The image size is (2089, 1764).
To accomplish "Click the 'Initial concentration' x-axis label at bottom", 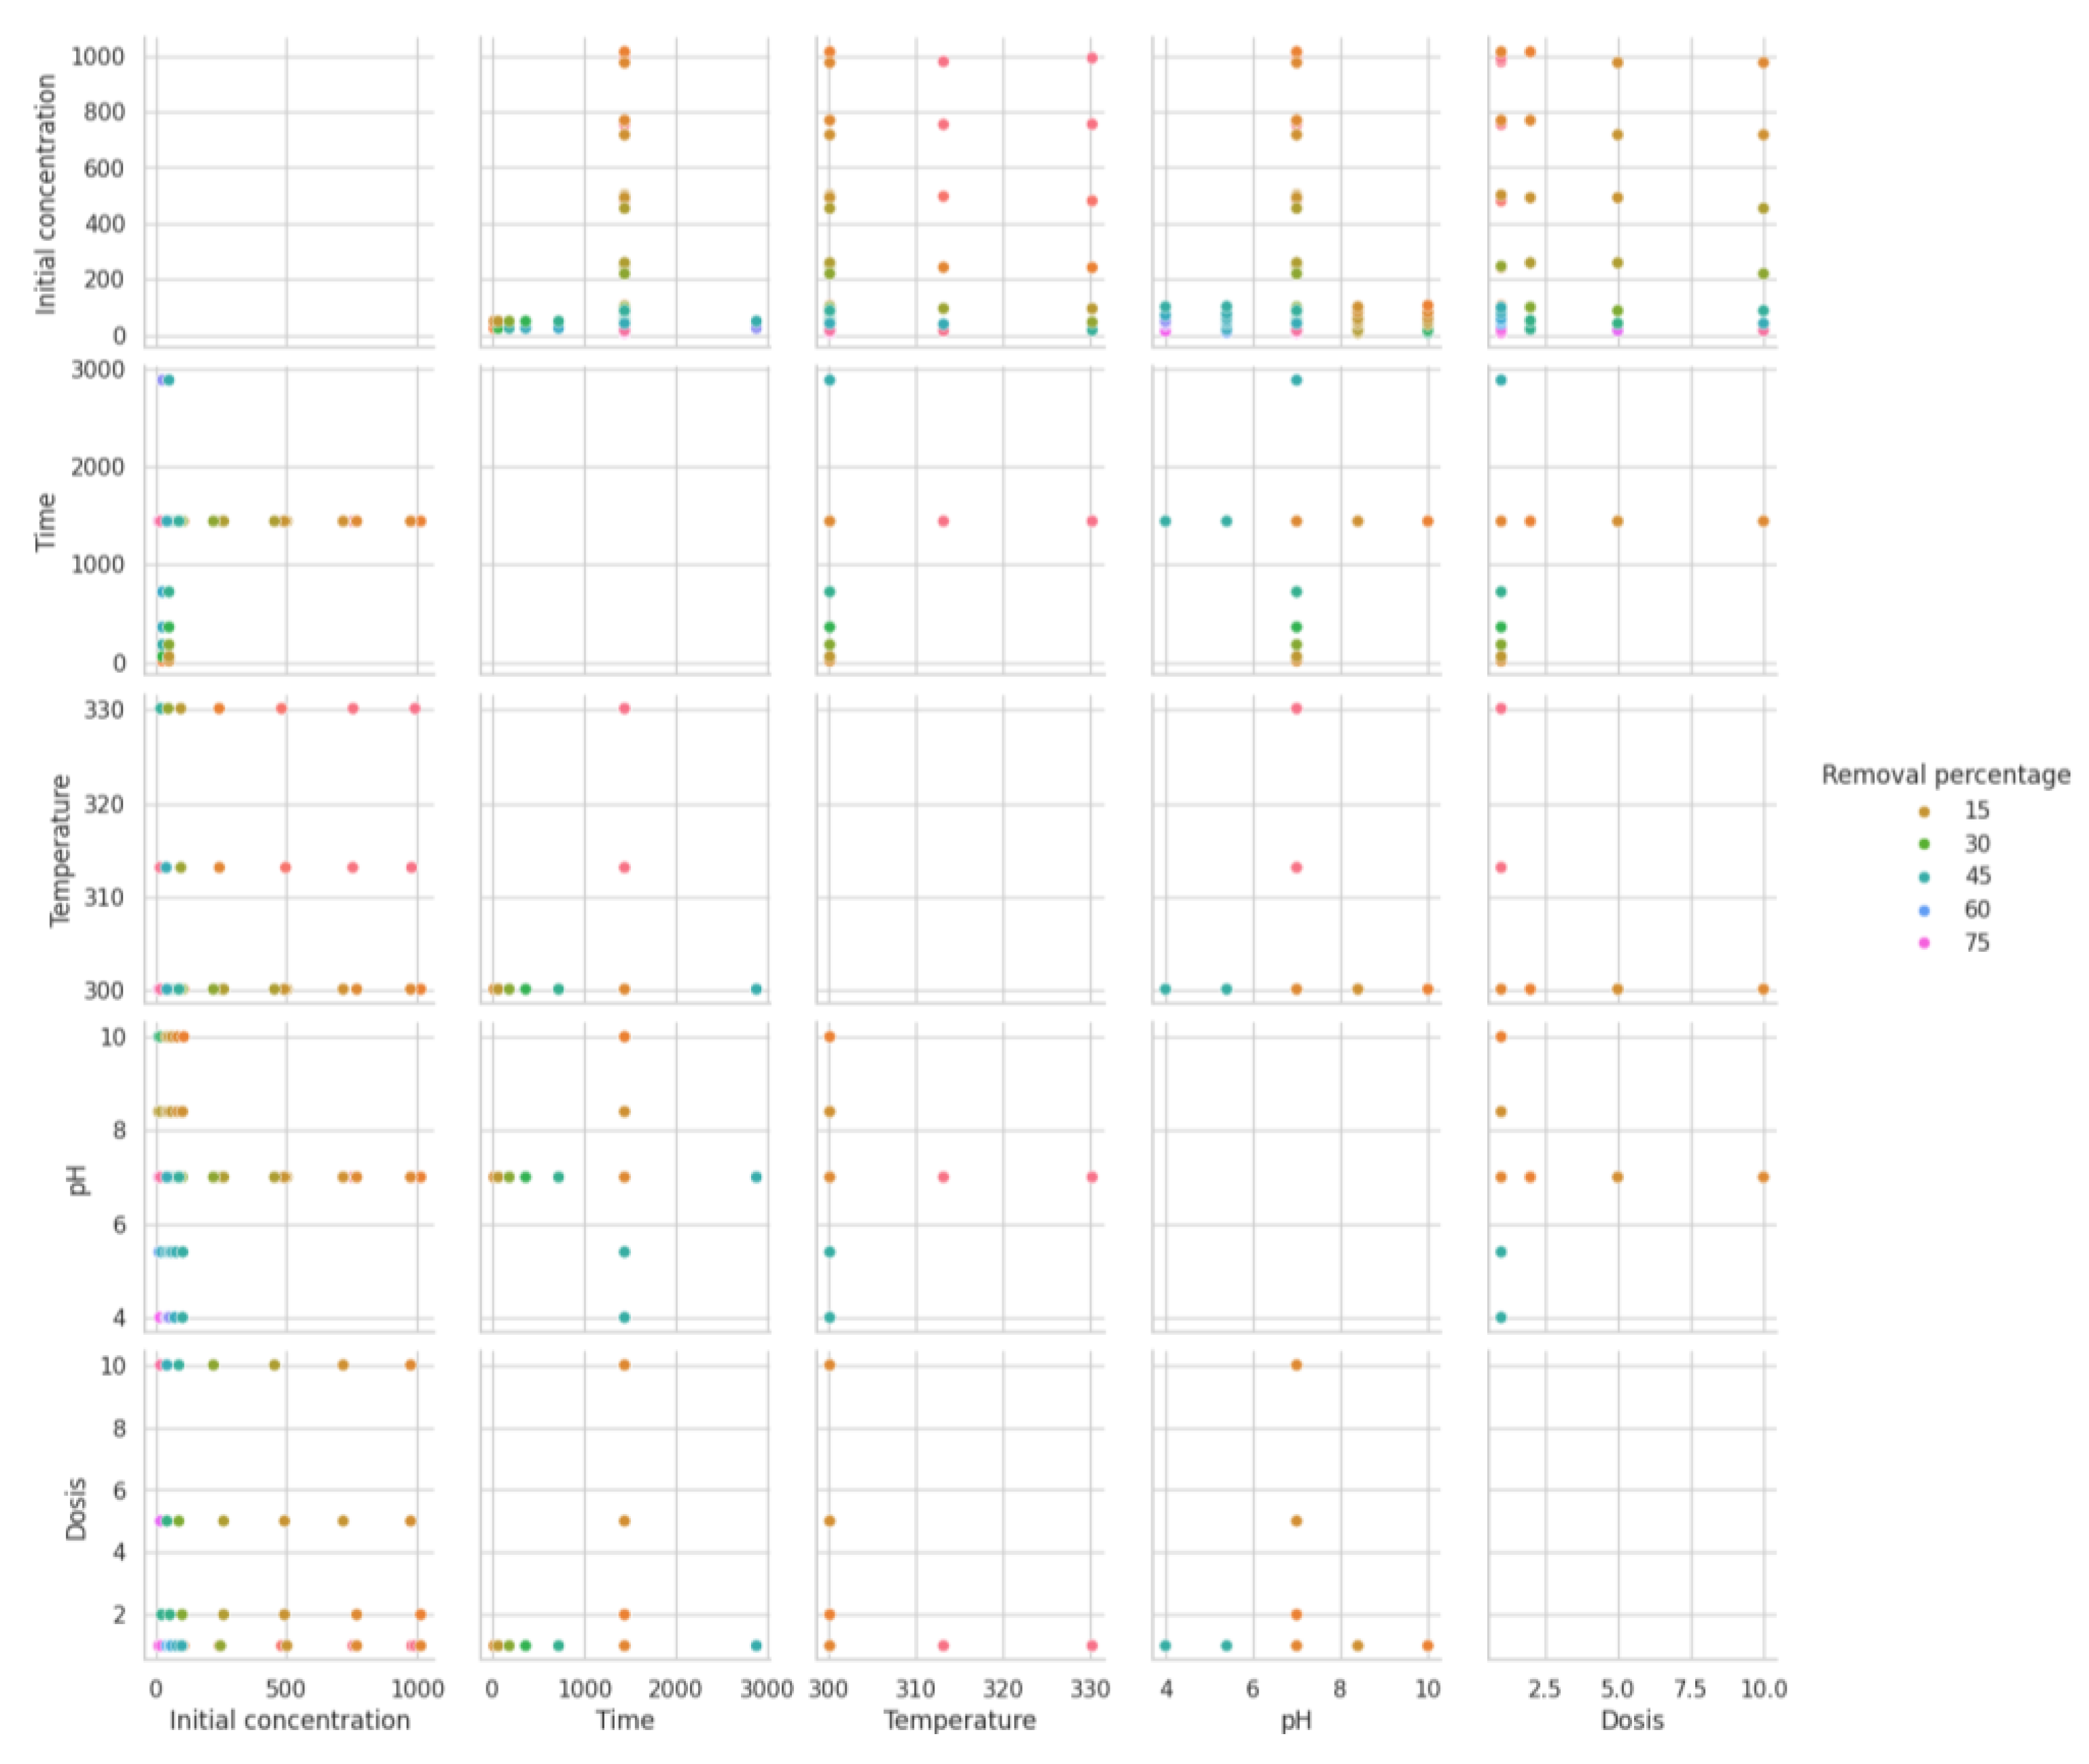I will click(x=290, y=1720).
